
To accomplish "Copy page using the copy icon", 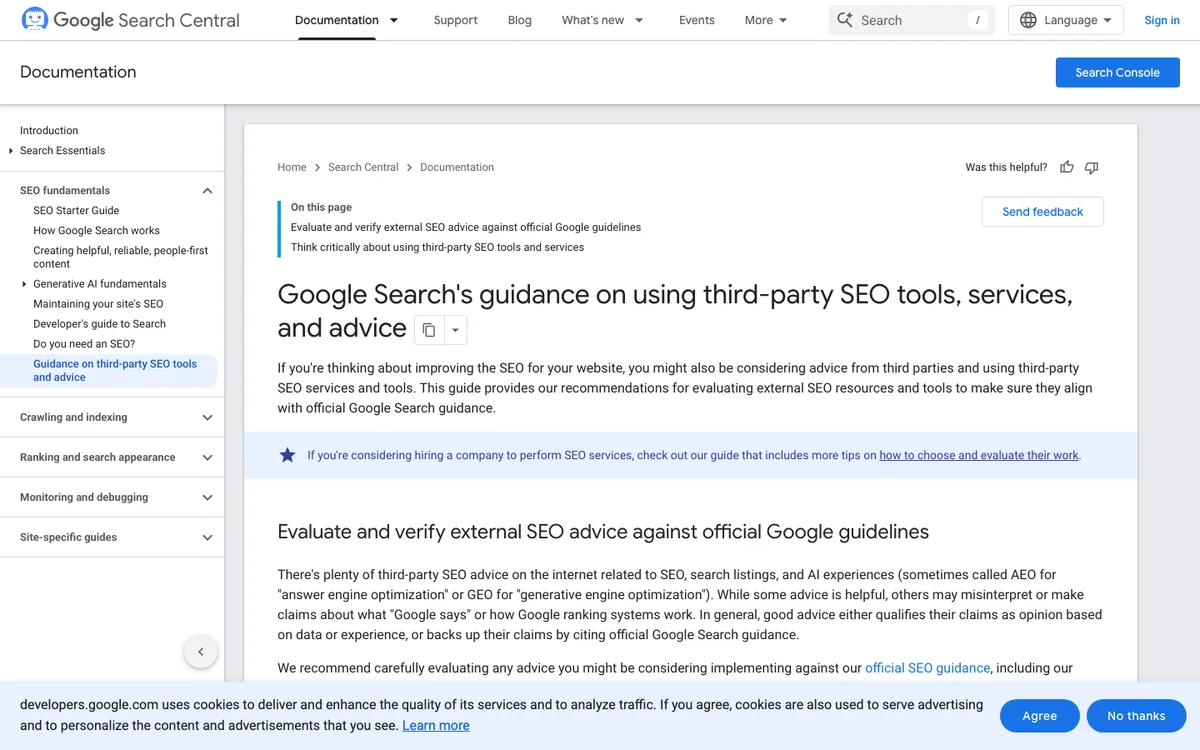I will pos(429,330).
